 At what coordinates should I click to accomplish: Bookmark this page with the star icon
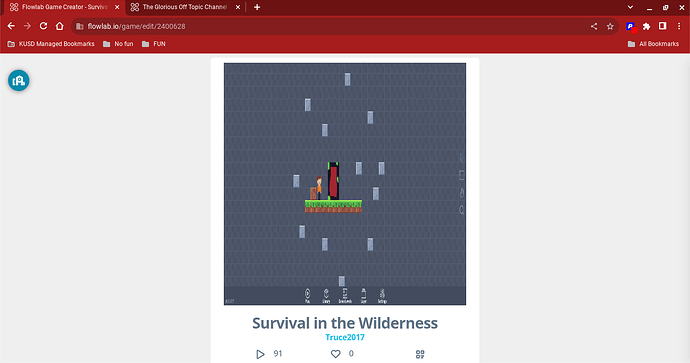610,26
